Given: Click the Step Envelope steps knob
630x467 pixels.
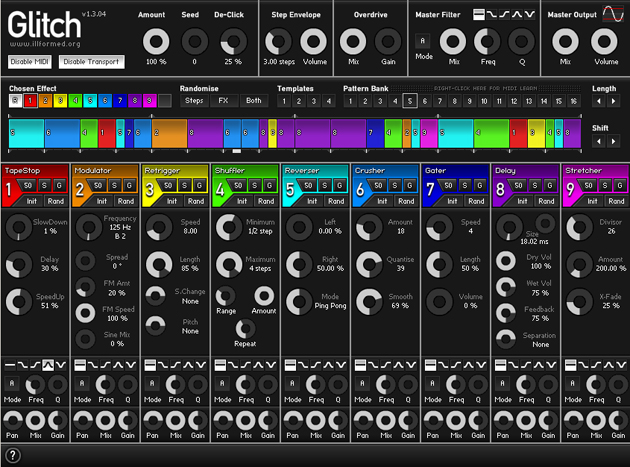Looking at the screenshot, I should click(278, 41).
